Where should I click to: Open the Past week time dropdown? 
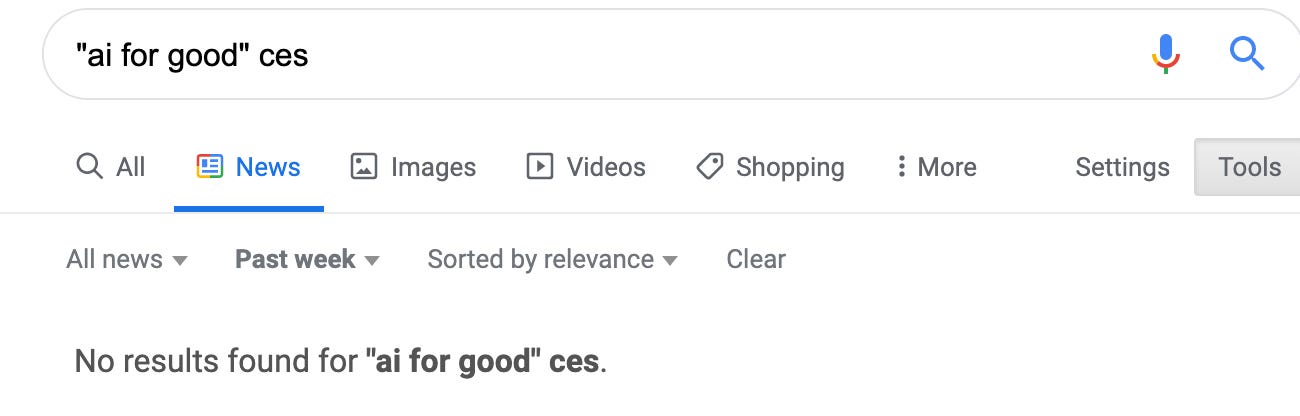307,260
